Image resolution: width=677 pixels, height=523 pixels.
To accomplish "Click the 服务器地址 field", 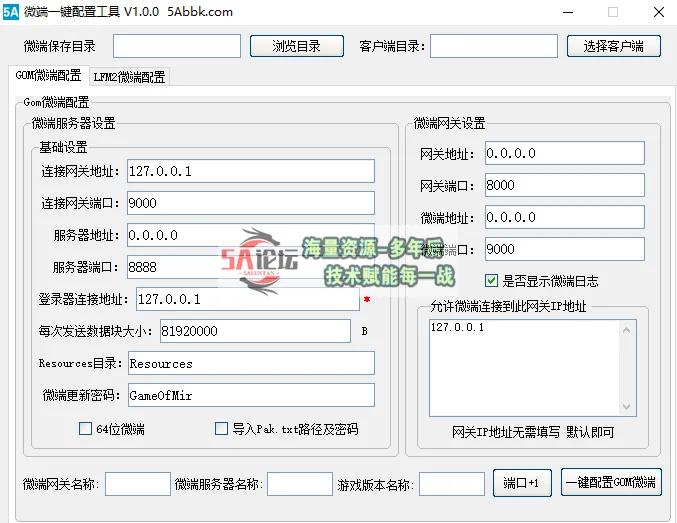I will pos(251,235).
